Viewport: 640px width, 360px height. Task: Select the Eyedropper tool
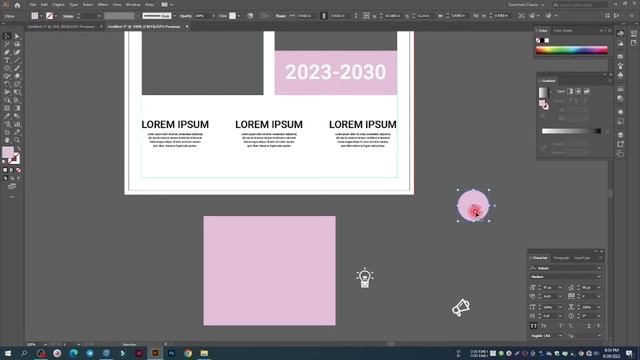[x=7, y=116]
